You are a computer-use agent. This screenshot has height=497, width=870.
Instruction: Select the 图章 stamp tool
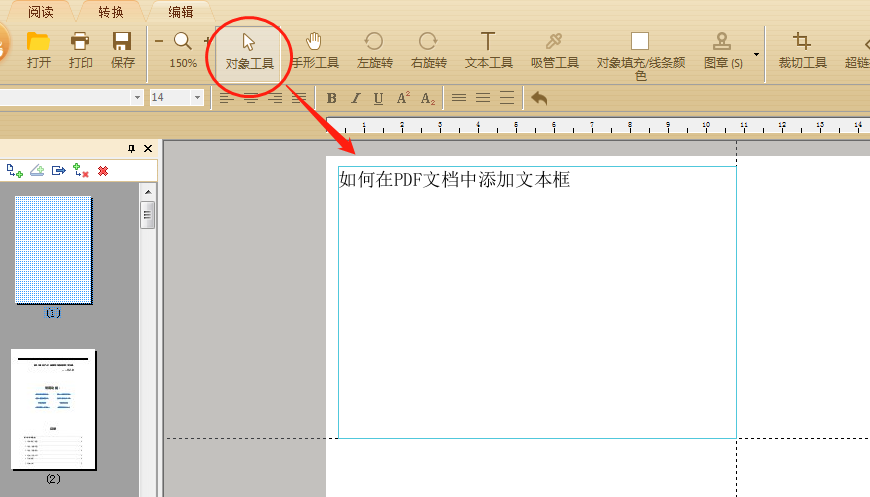(x=722, y=50)
